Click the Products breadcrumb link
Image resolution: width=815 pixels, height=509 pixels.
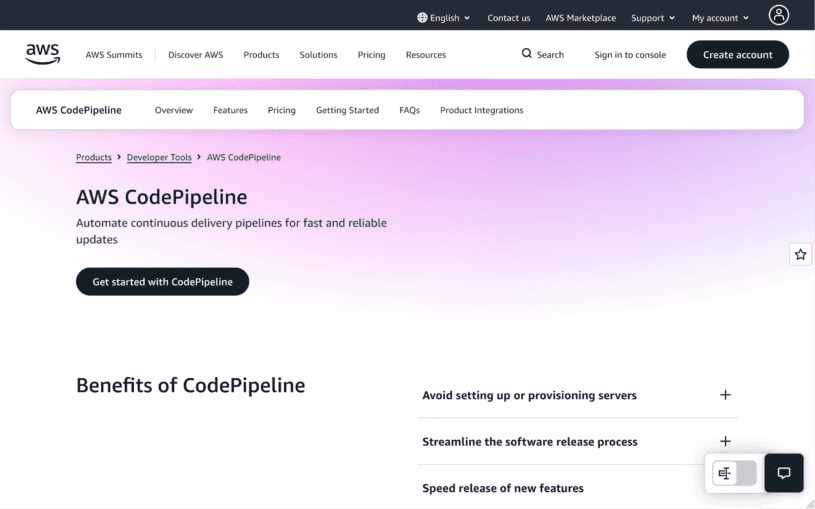point(94,157)
